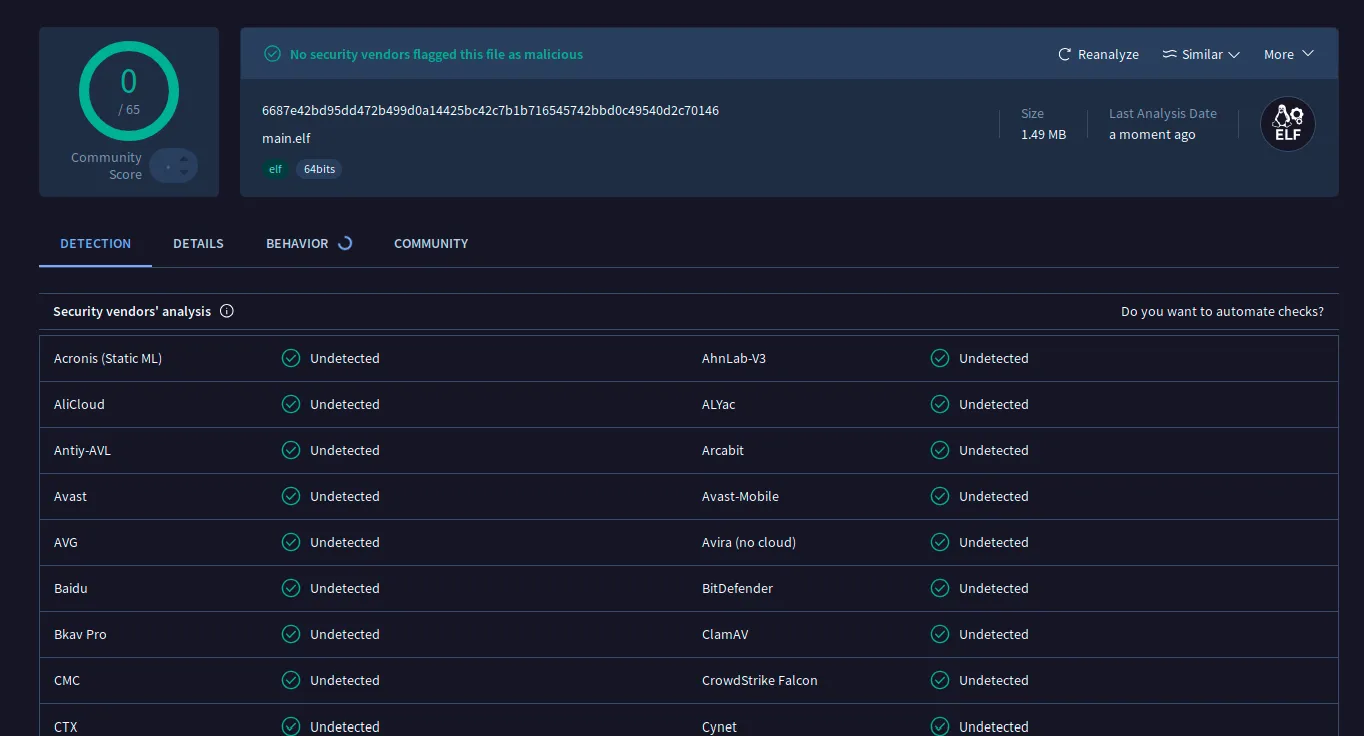Click the 1.49 MB size value

(x=1043, y=134)
